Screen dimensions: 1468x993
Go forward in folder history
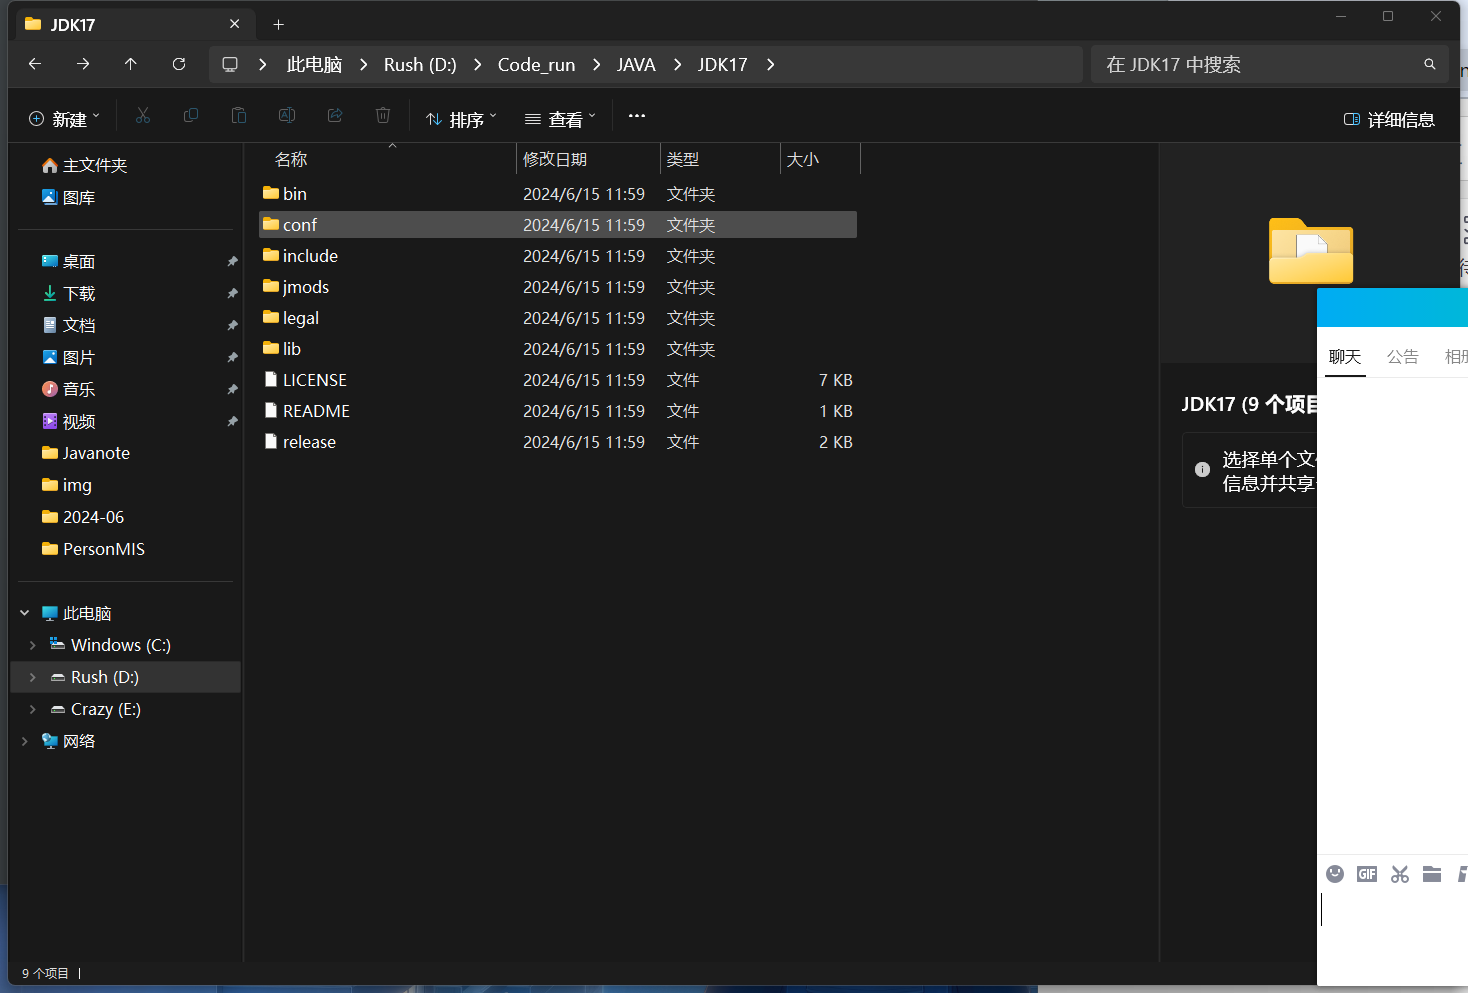83,64
